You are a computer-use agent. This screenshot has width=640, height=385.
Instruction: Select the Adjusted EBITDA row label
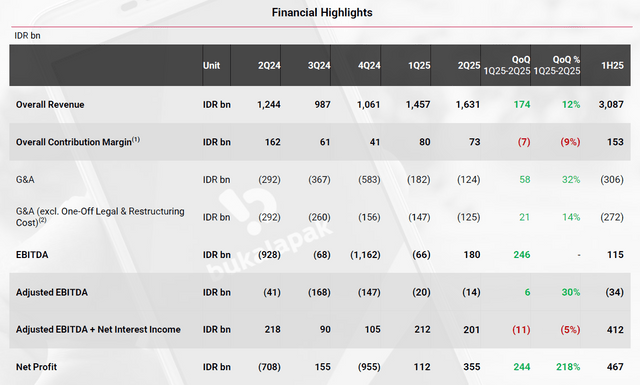pos(52,292)
